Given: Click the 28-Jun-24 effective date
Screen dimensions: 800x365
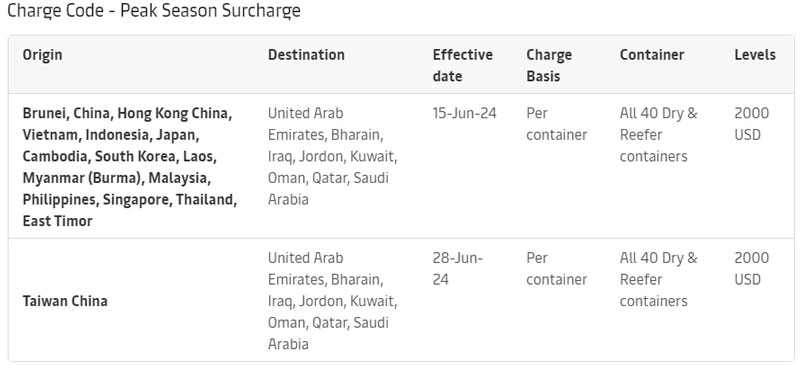Looking at the screenshot, I should coord(458,269).
